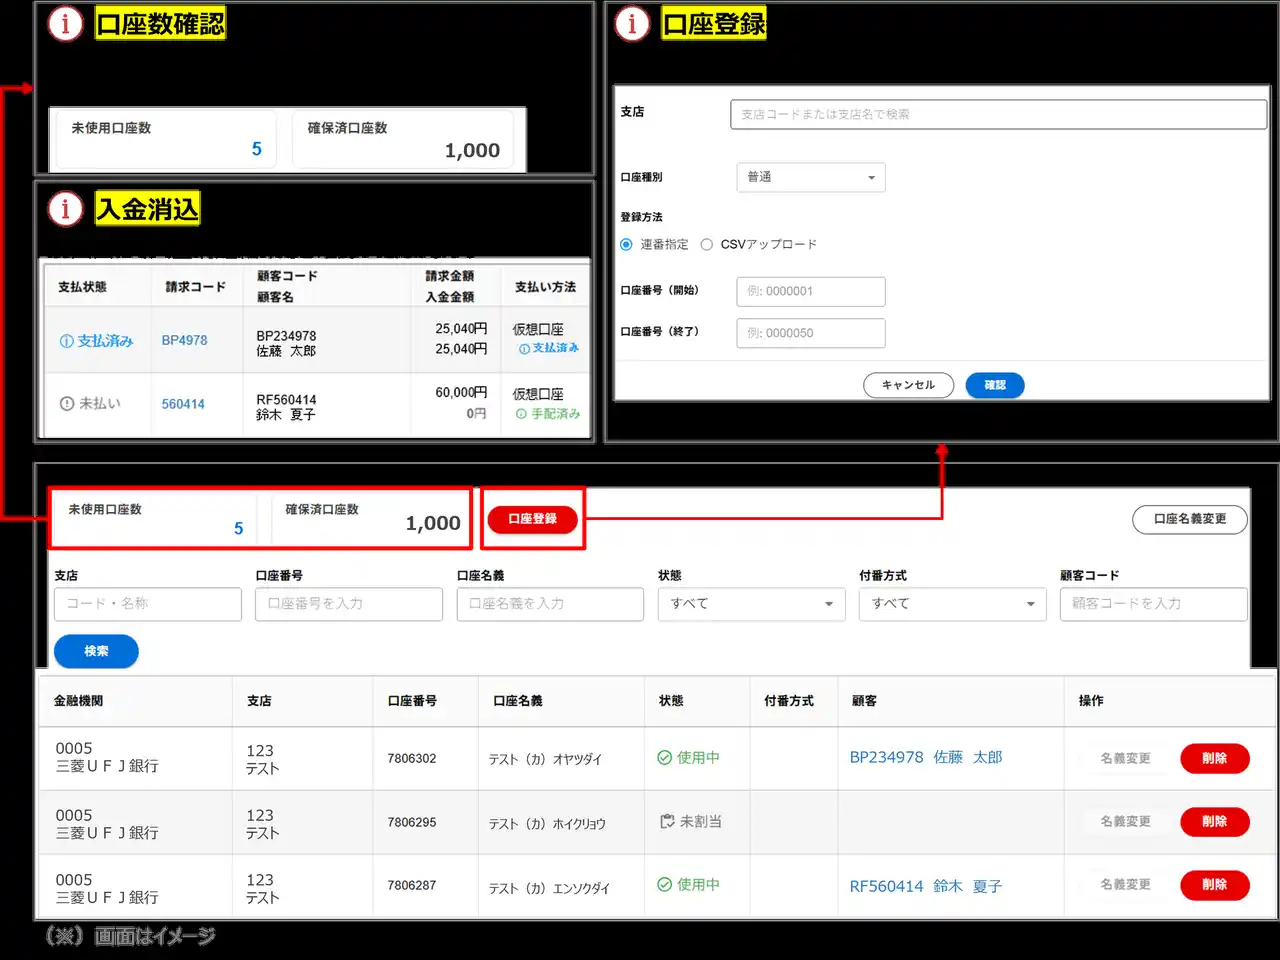Select the CSVアップロード radio button
1280x960 pixels.
pyautogui.click(x=707, y=245)
